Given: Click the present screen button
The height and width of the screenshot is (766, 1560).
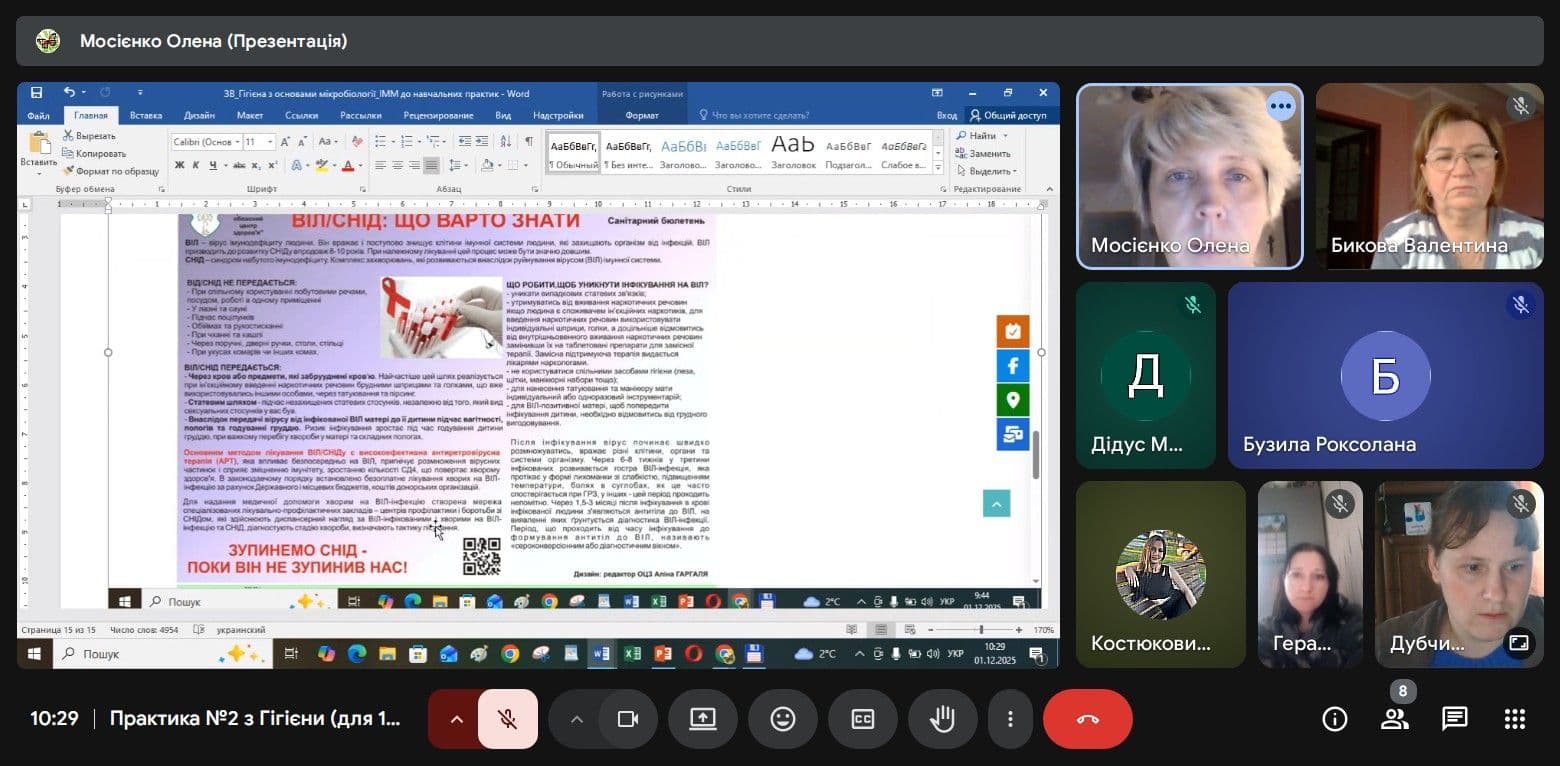Looking at the screenshot, I should click(703, 719).
